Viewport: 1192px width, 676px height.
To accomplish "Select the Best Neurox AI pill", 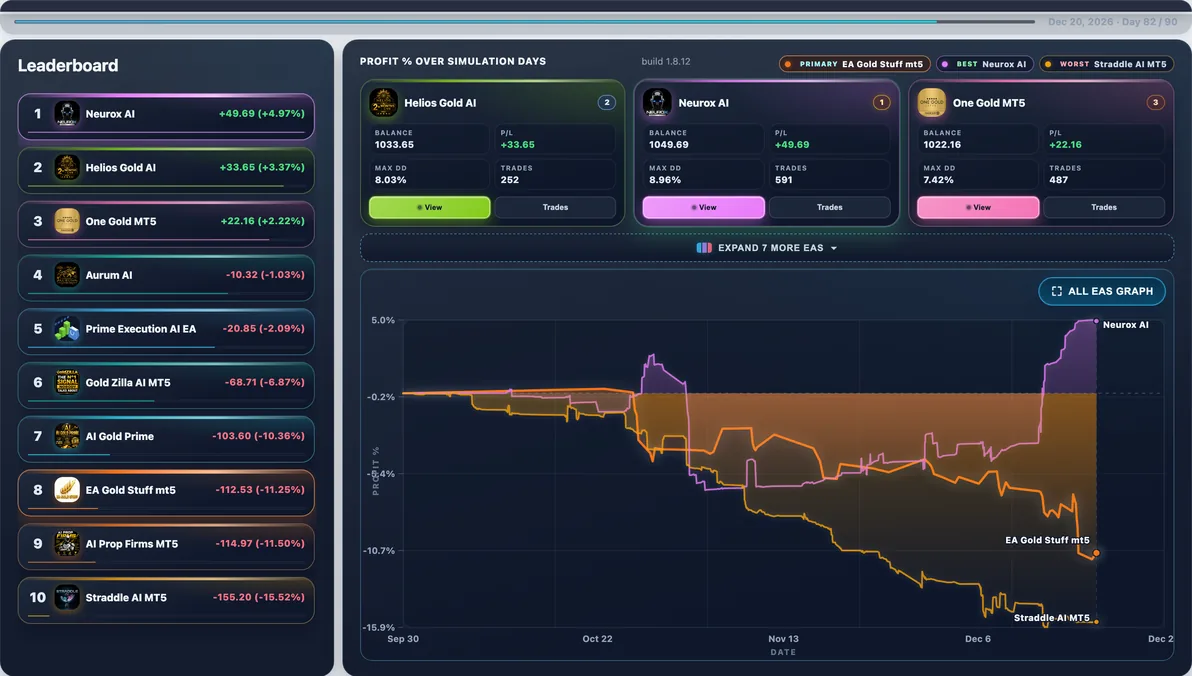I will [x=984, y=65].
